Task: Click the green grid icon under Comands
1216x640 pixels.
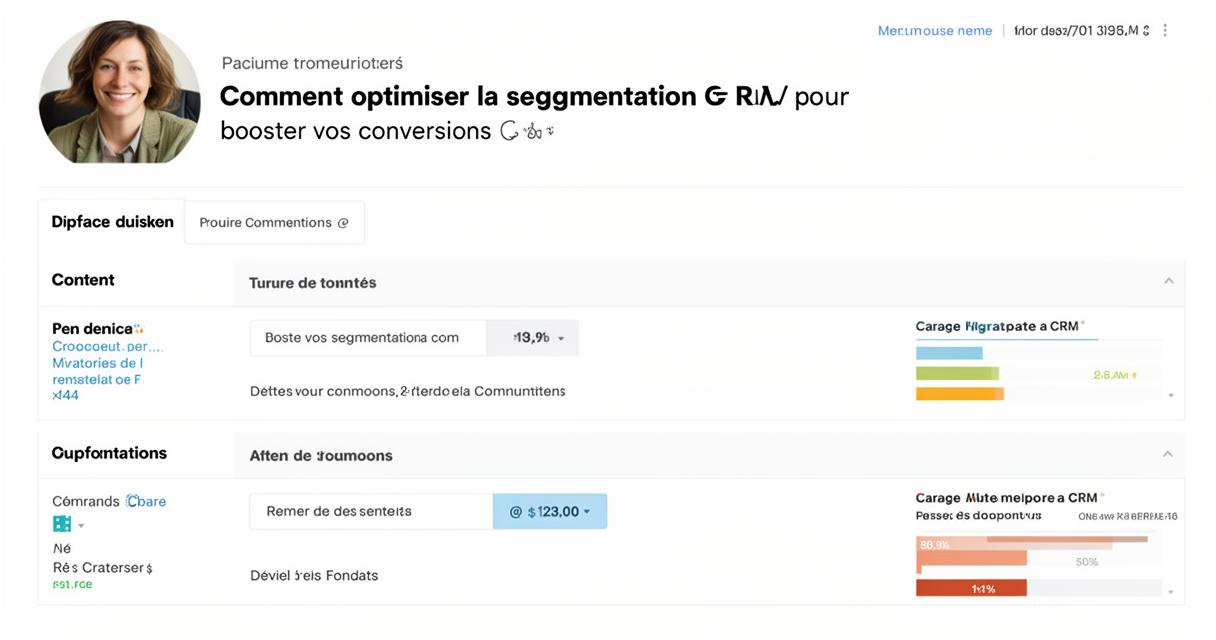Action: pos(62,524)
